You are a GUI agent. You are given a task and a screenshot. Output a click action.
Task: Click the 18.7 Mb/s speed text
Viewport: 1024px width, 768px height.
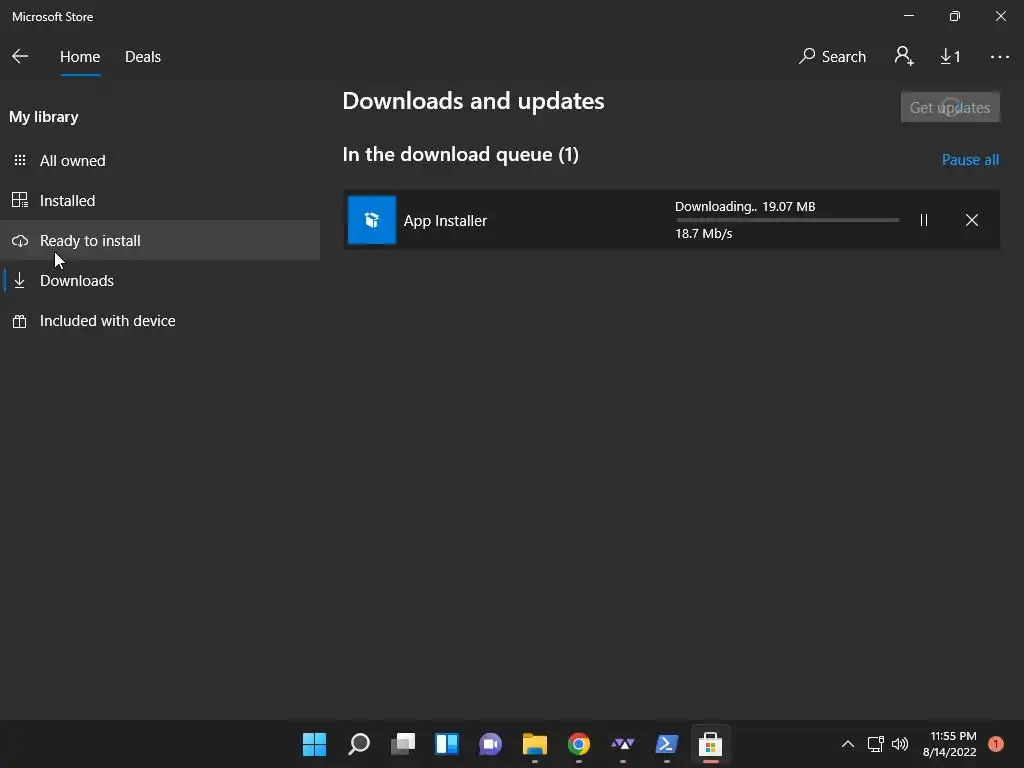[x=703, y=234]
